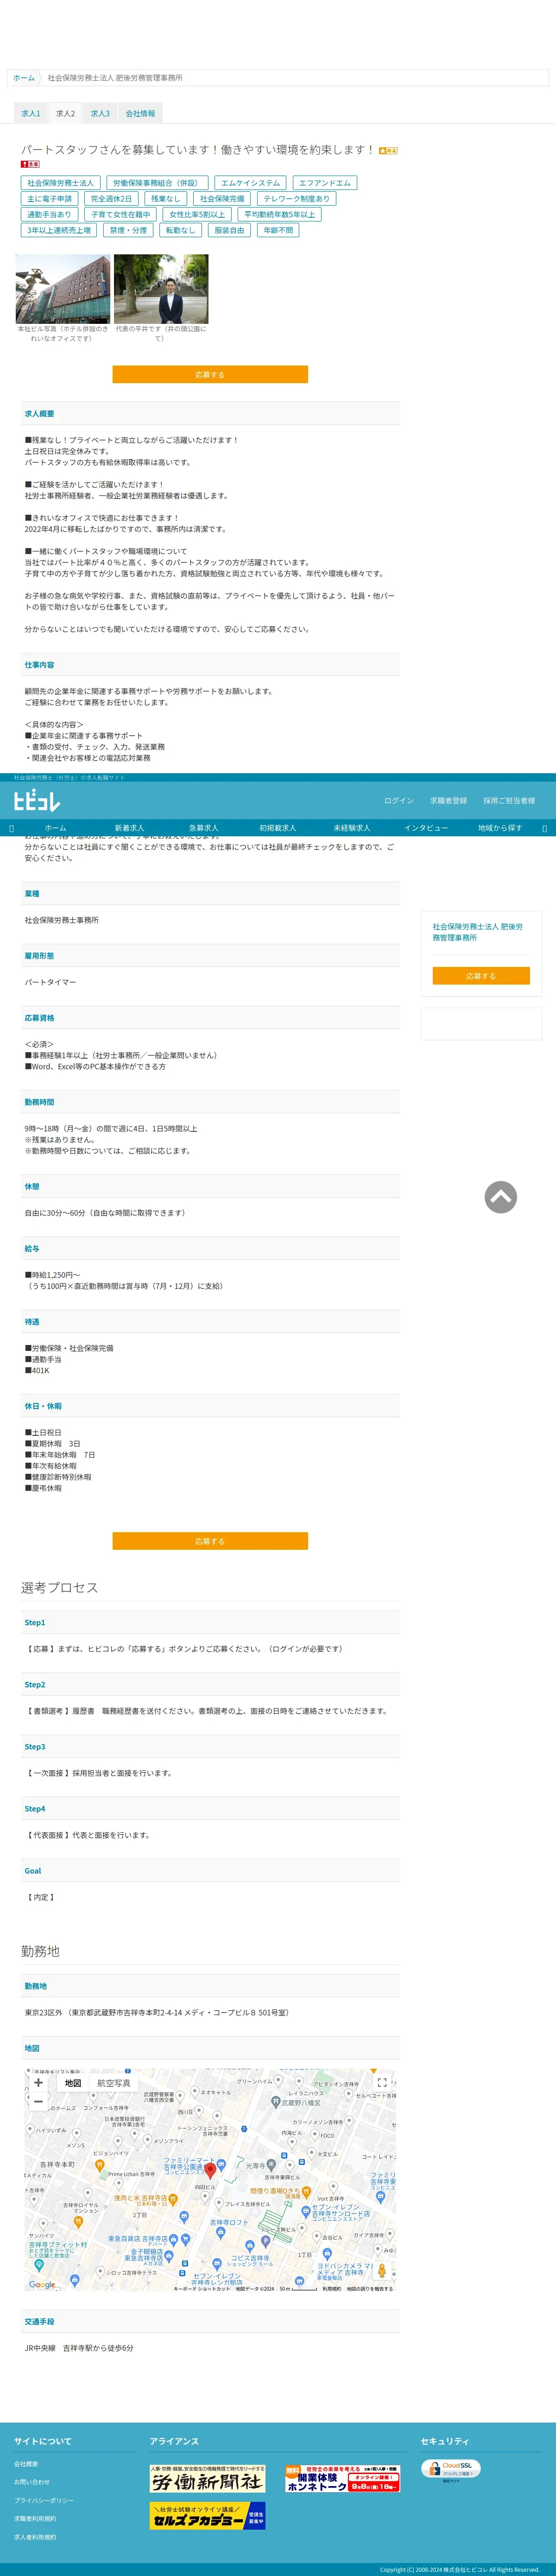Open the セルズアカデミー banner
The image size is (556, 2576).
point(207,2515)
